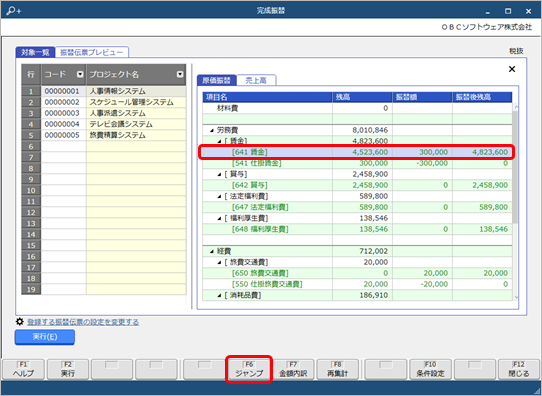Select the 売上高 tab

pos(256,81)
